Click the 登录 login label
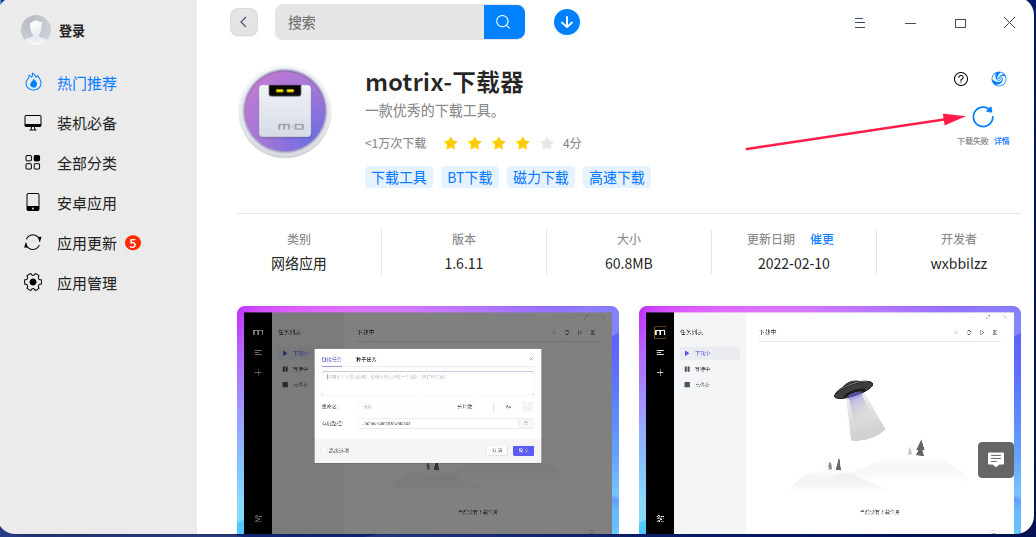The image size is (1036, 537). click(72, 31)
